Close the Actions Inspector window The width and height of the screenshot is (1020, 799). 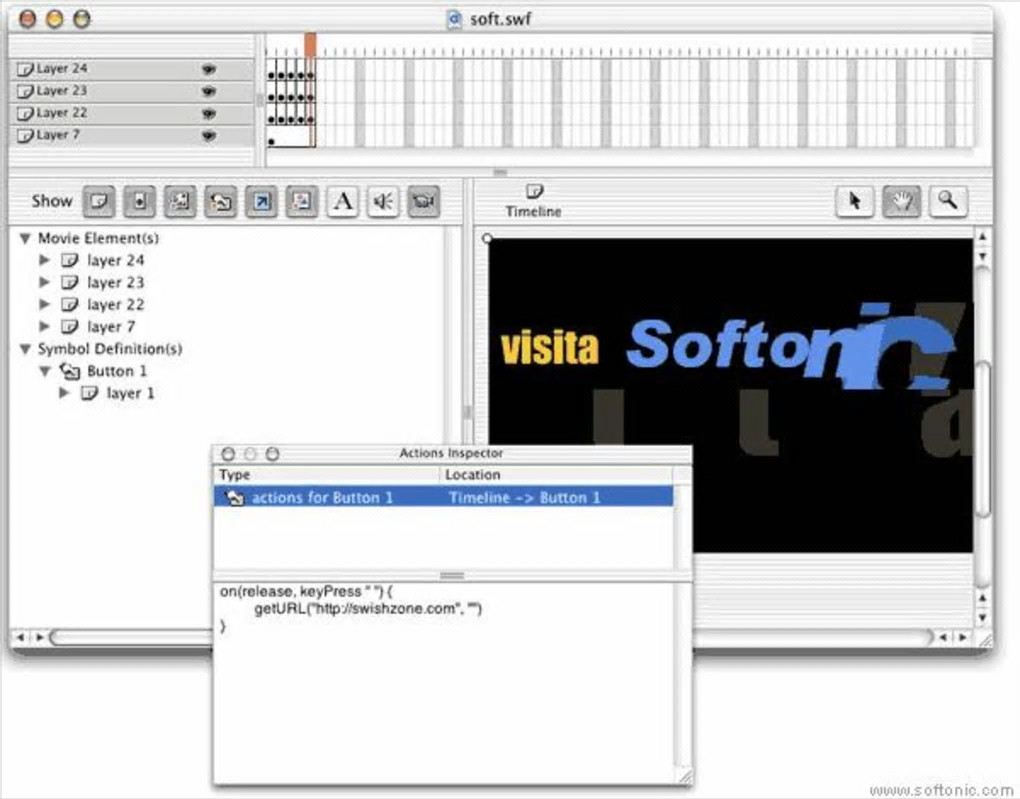[228, 454]
